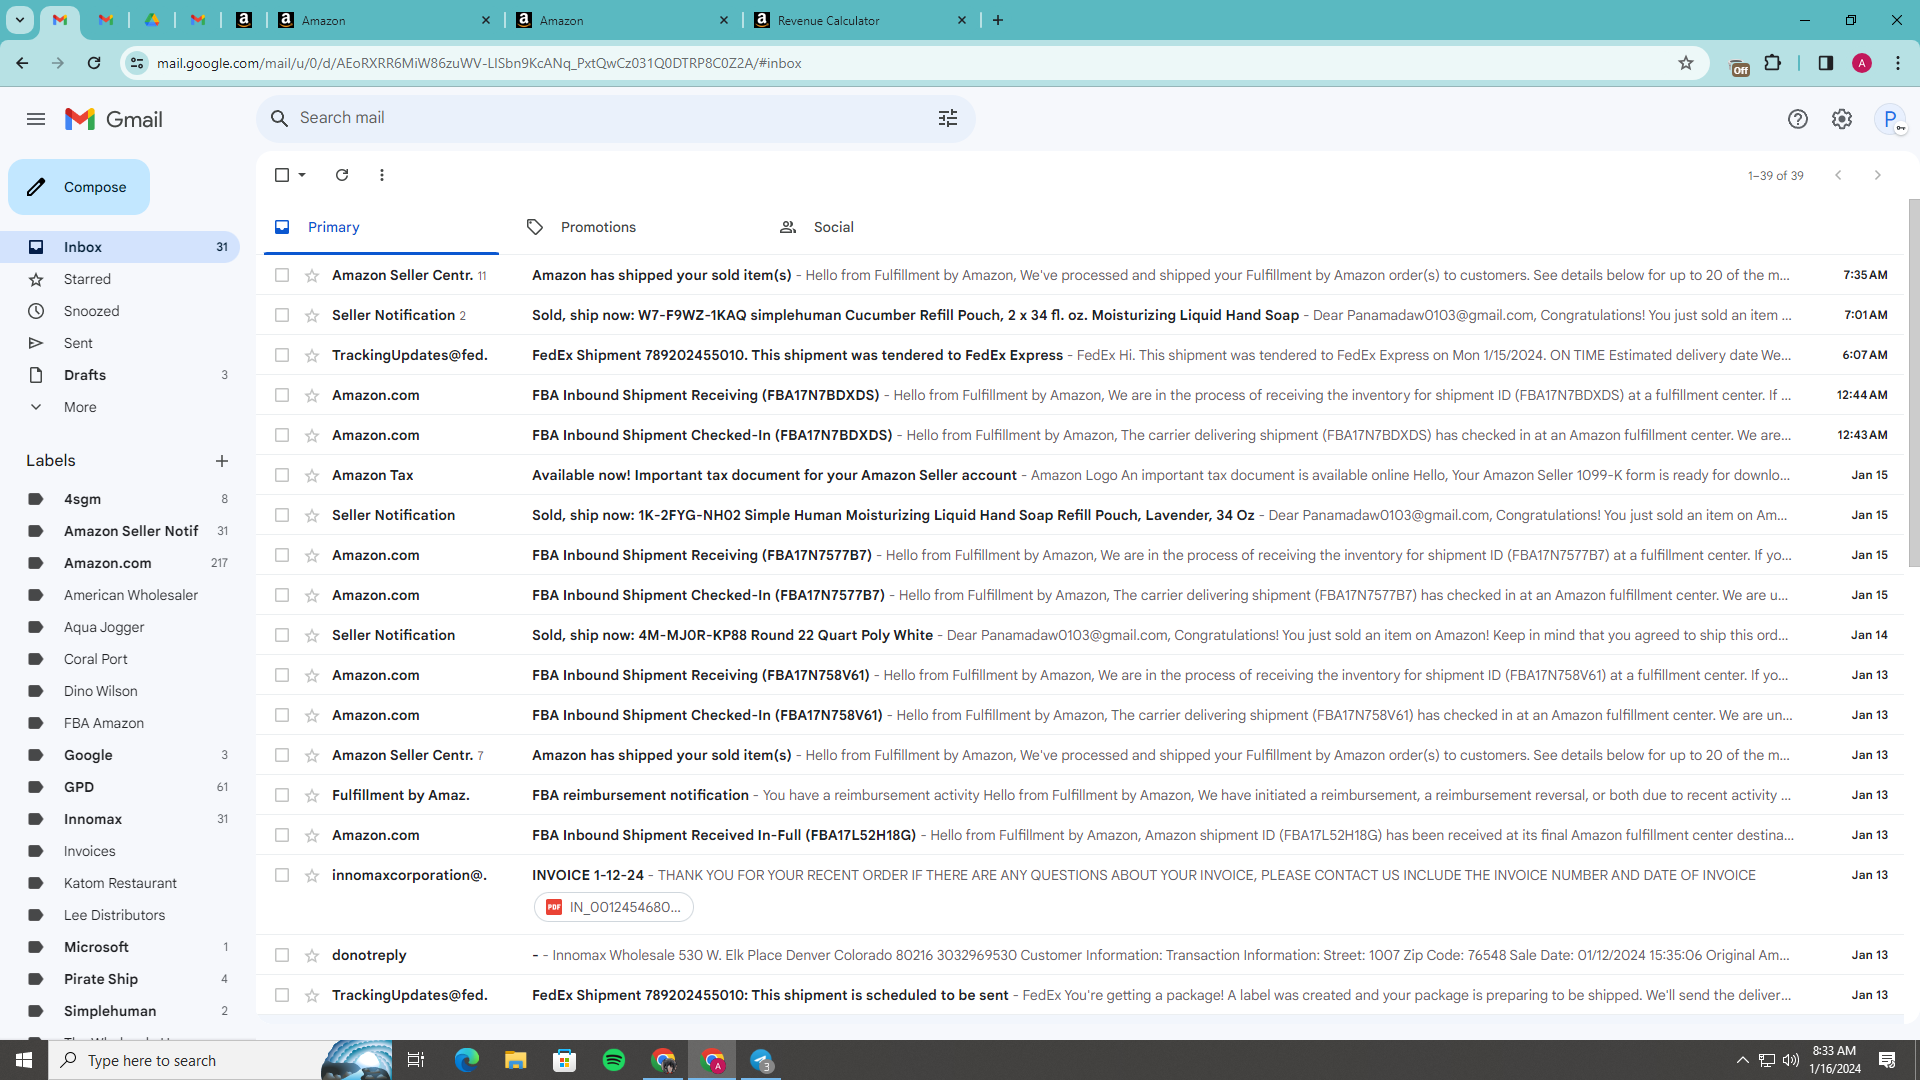Open Gmail Settings gear icon

tap(1842, 119)
